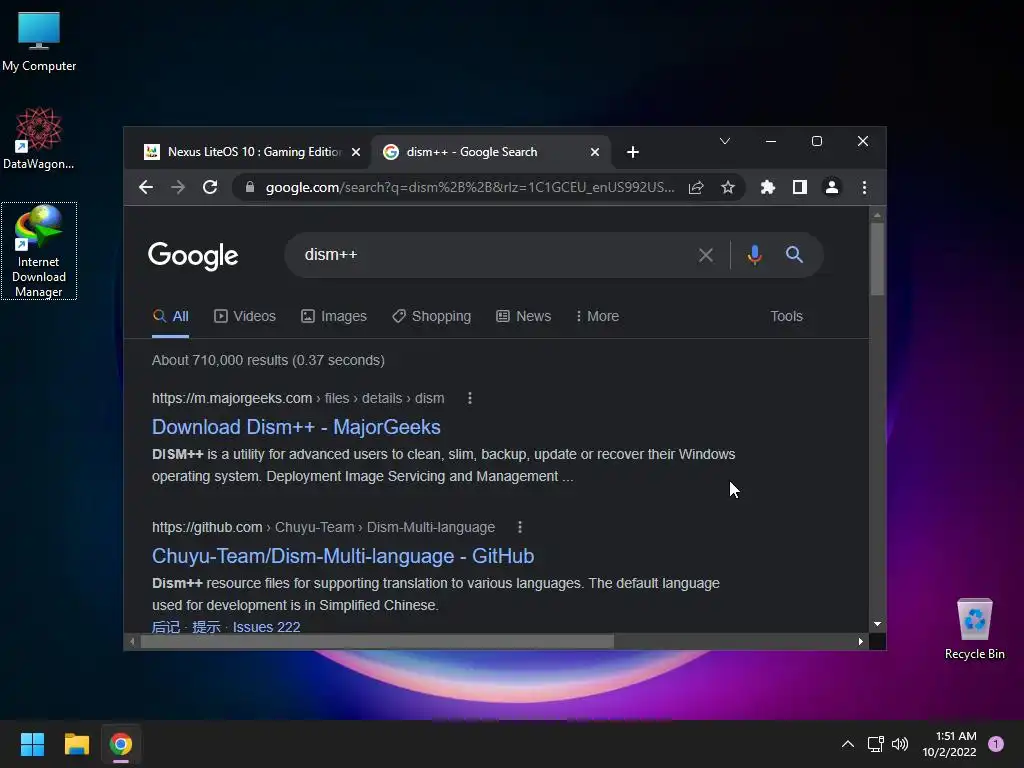Select the My Computer desktop icon
The image size is (1024, 768).
pos(39,41)
